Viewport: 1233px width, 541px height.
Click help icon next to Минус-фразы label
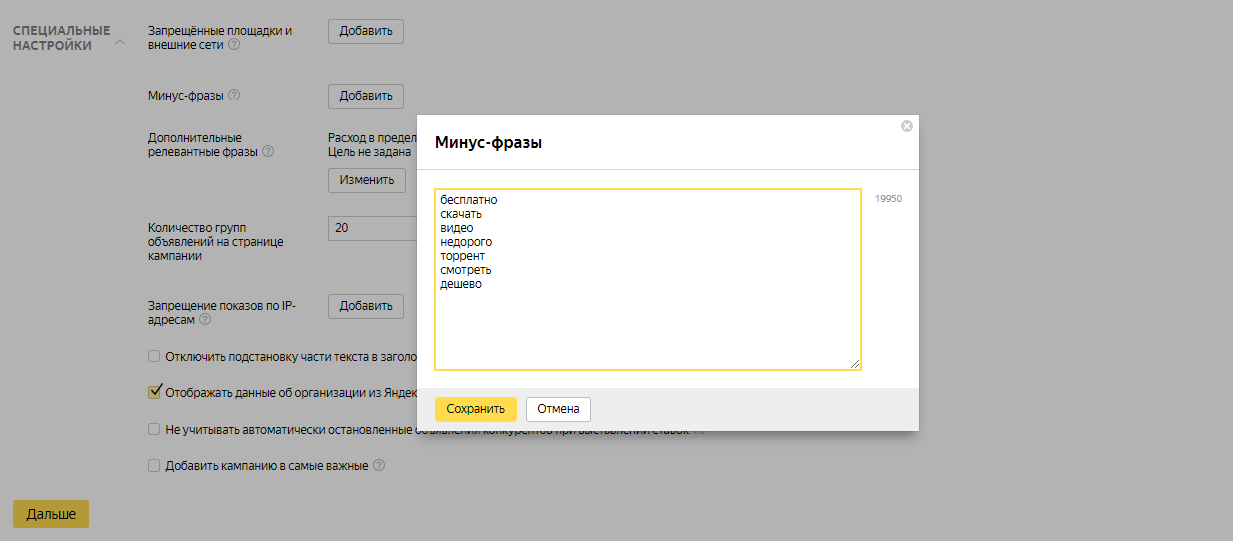click(234, 96)
